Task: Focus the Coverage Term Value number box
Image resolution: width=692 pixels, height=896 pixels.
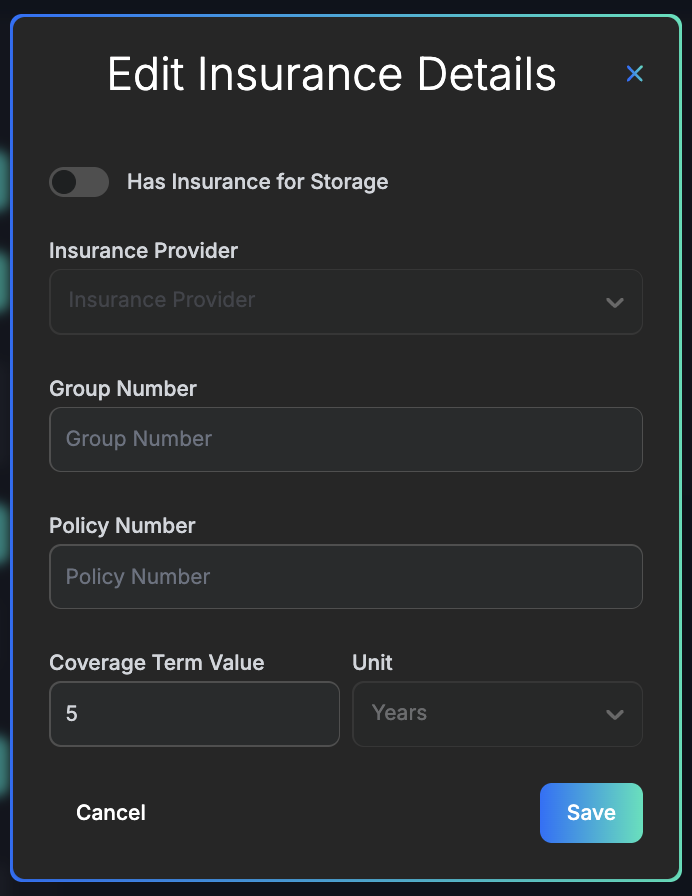Action: [194, 713]
